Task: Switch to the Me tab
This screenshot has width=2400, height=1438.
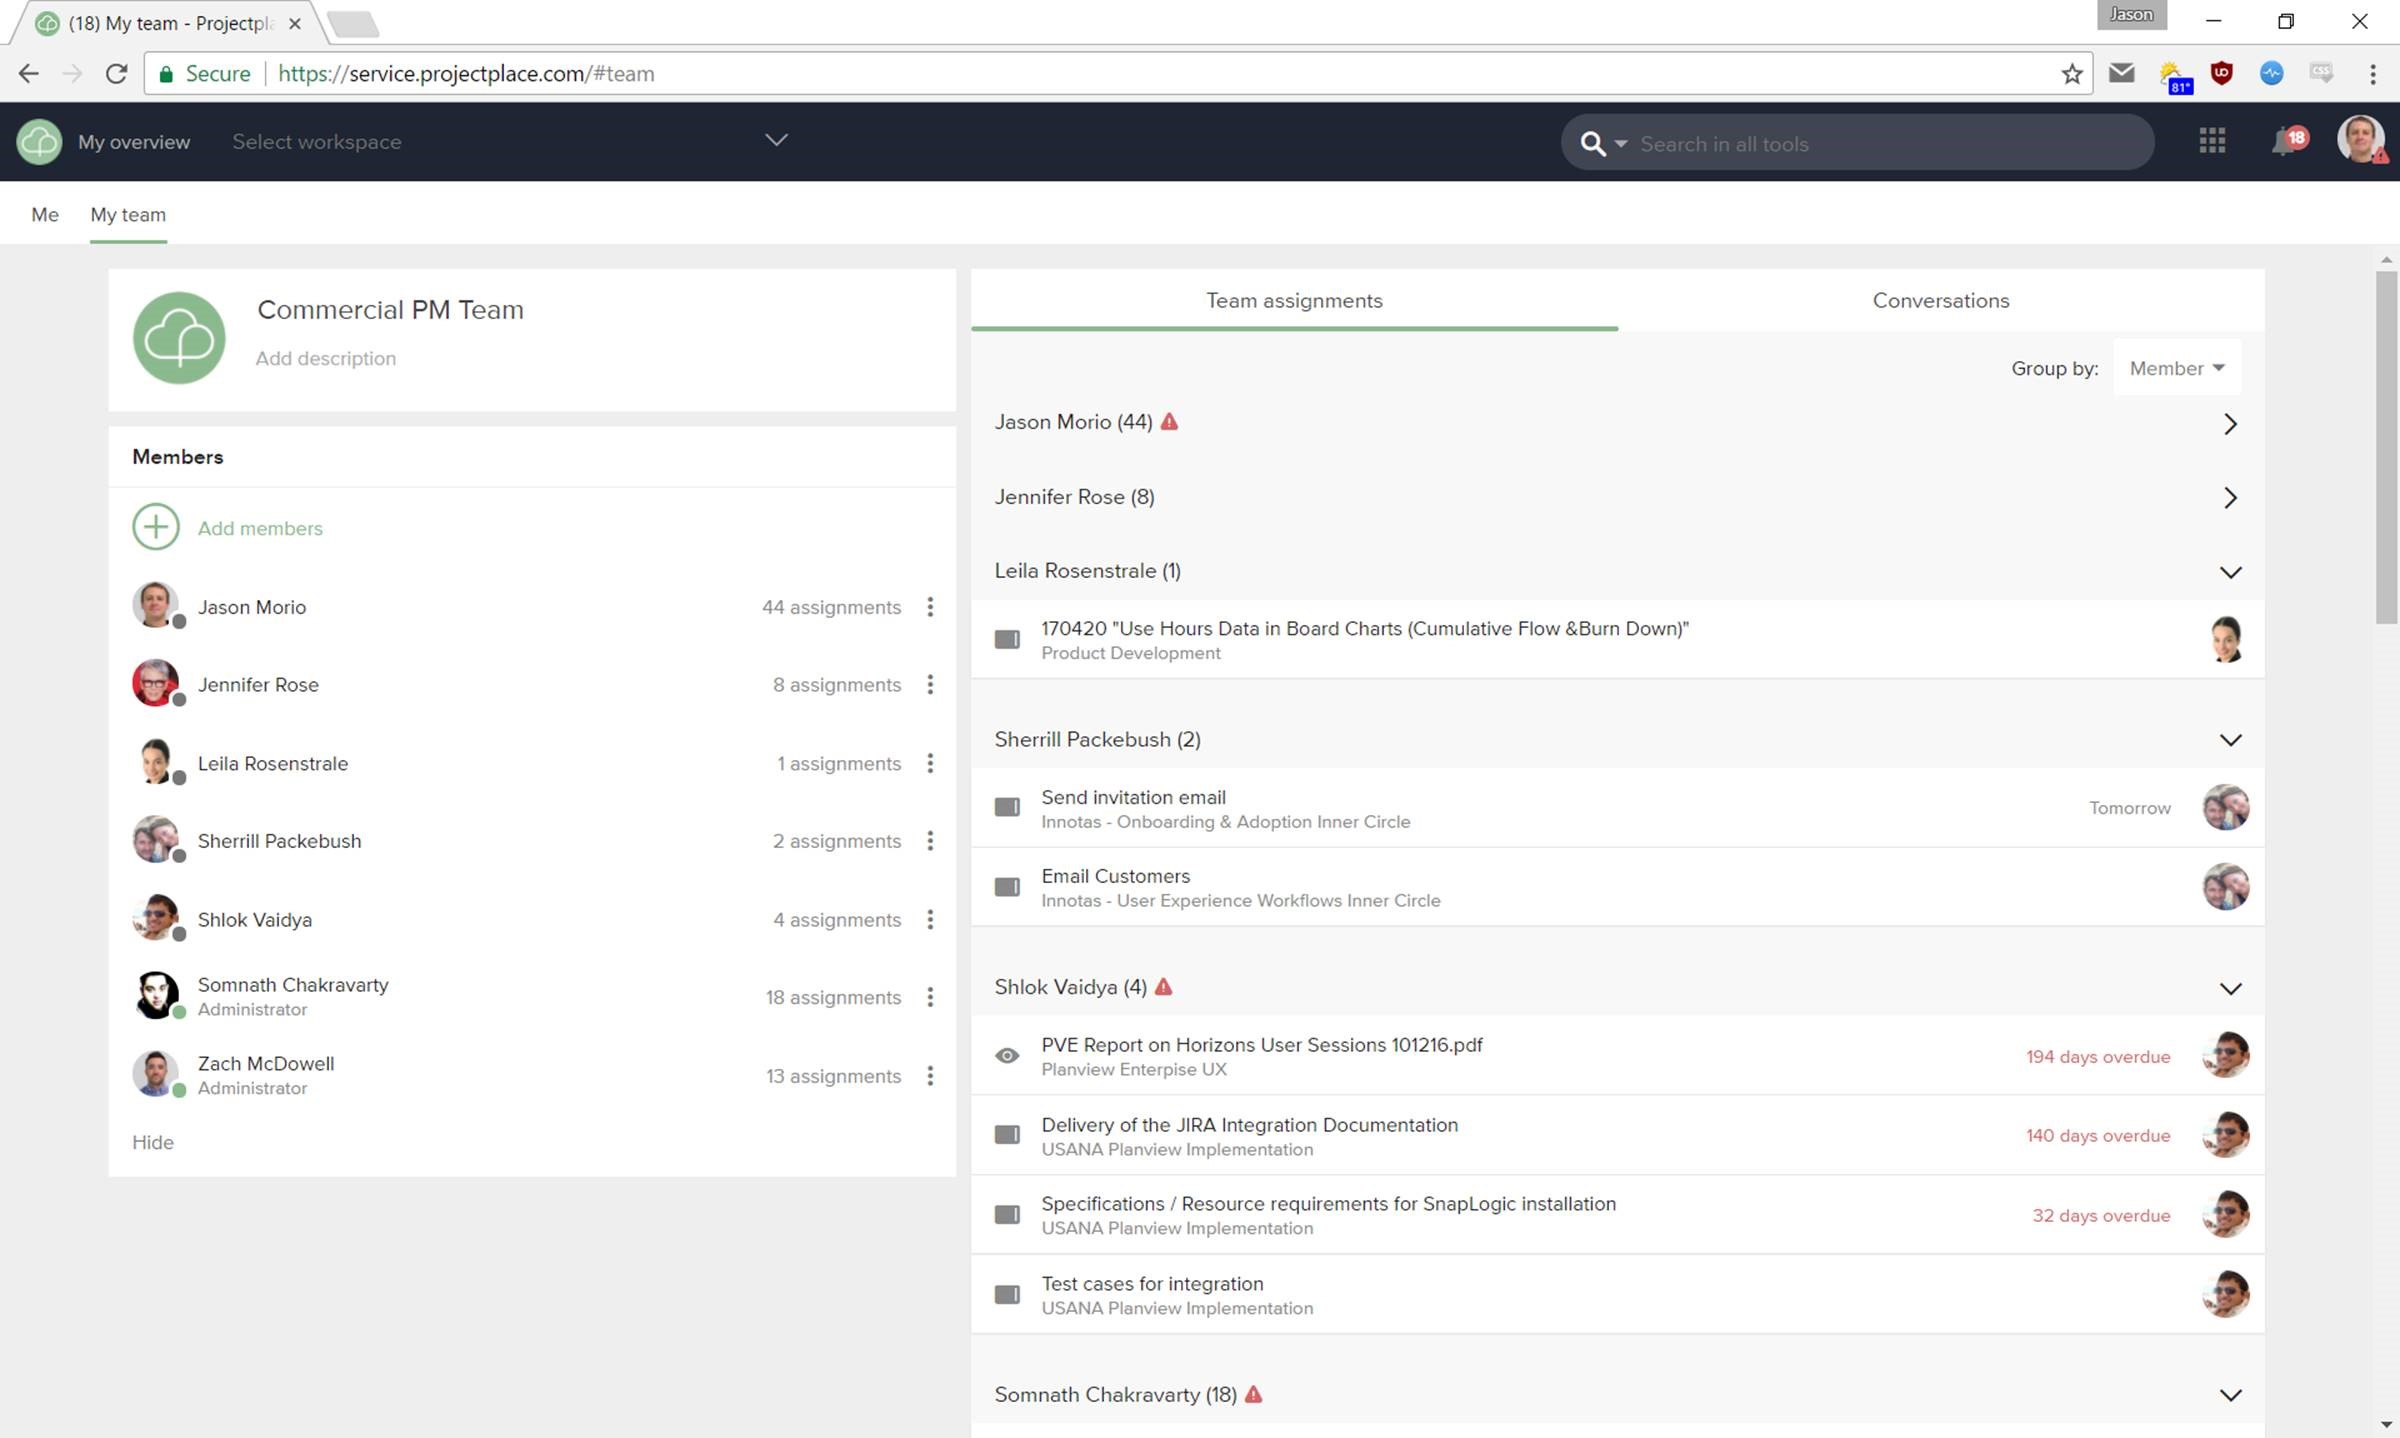Action: coord(45,214)
